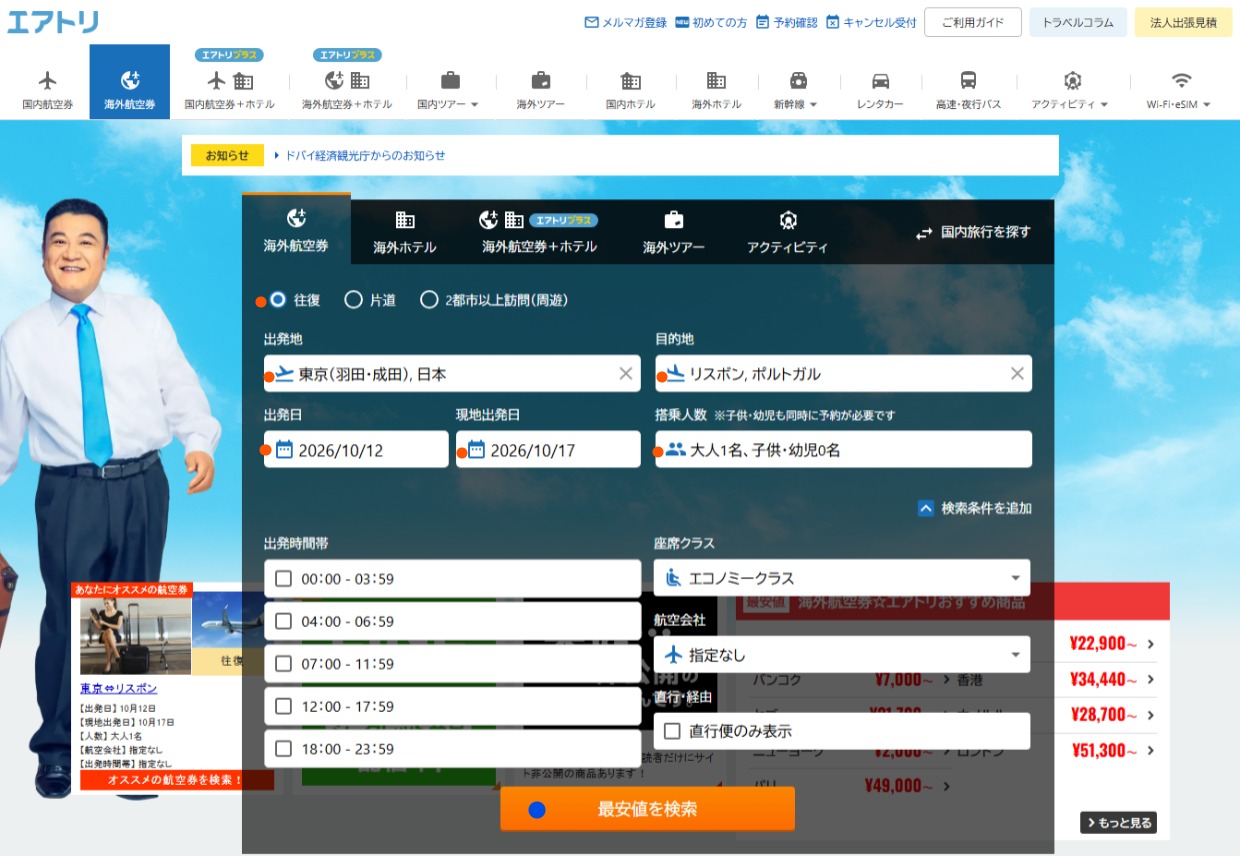Open 法人出張見積 button
1240x856 pixels.
tap(1183, 22)
